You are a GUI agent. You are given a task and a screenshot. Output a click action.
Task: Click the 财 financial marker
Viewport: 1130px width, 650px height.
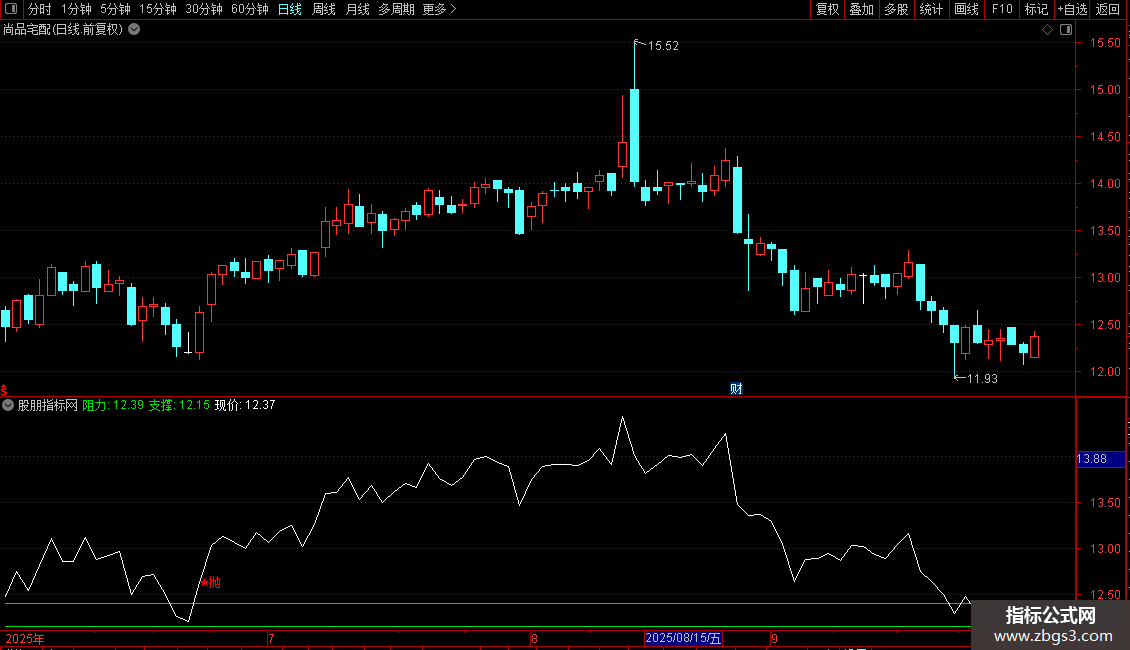(x=736, y=389)
